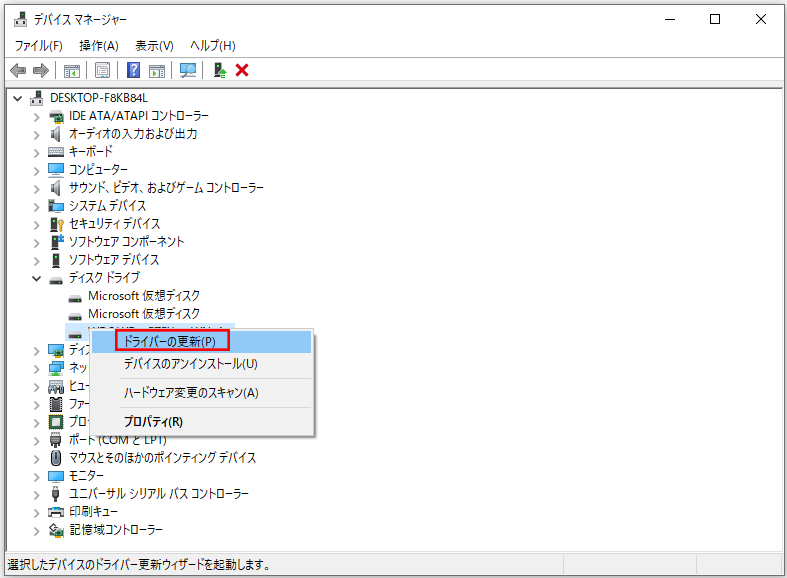This screenshot has height=578, width=787.
Task: Click the Back arrow toolbar icon
Action: (18, 70)
